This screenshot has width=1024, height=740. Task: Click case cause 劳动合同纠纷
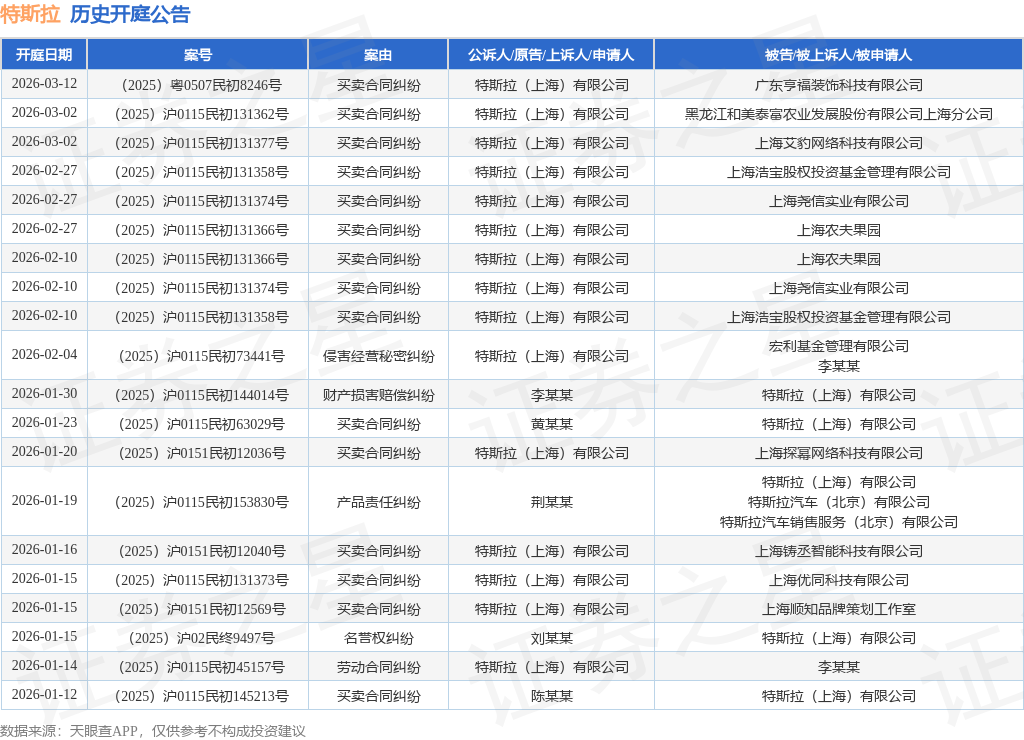[378, 668]
